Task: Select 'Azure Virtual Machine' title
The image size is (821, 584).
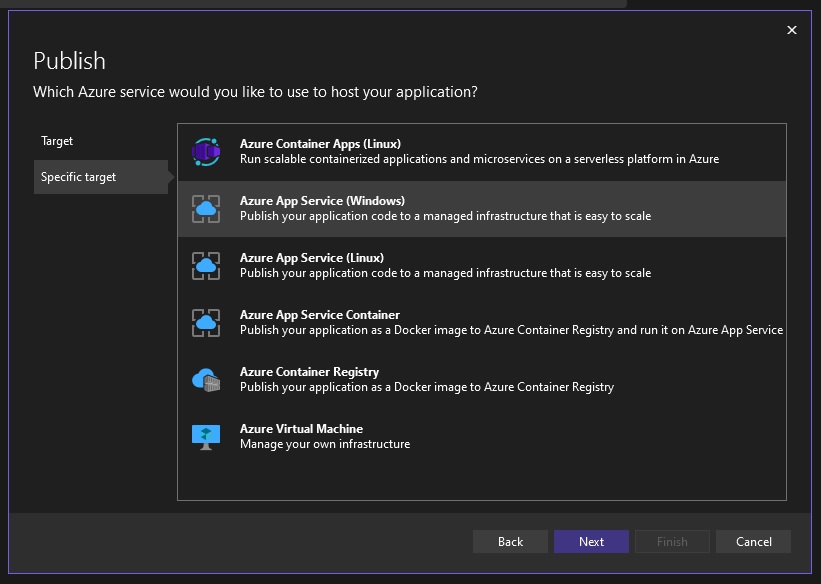Action: coord(301,428)
